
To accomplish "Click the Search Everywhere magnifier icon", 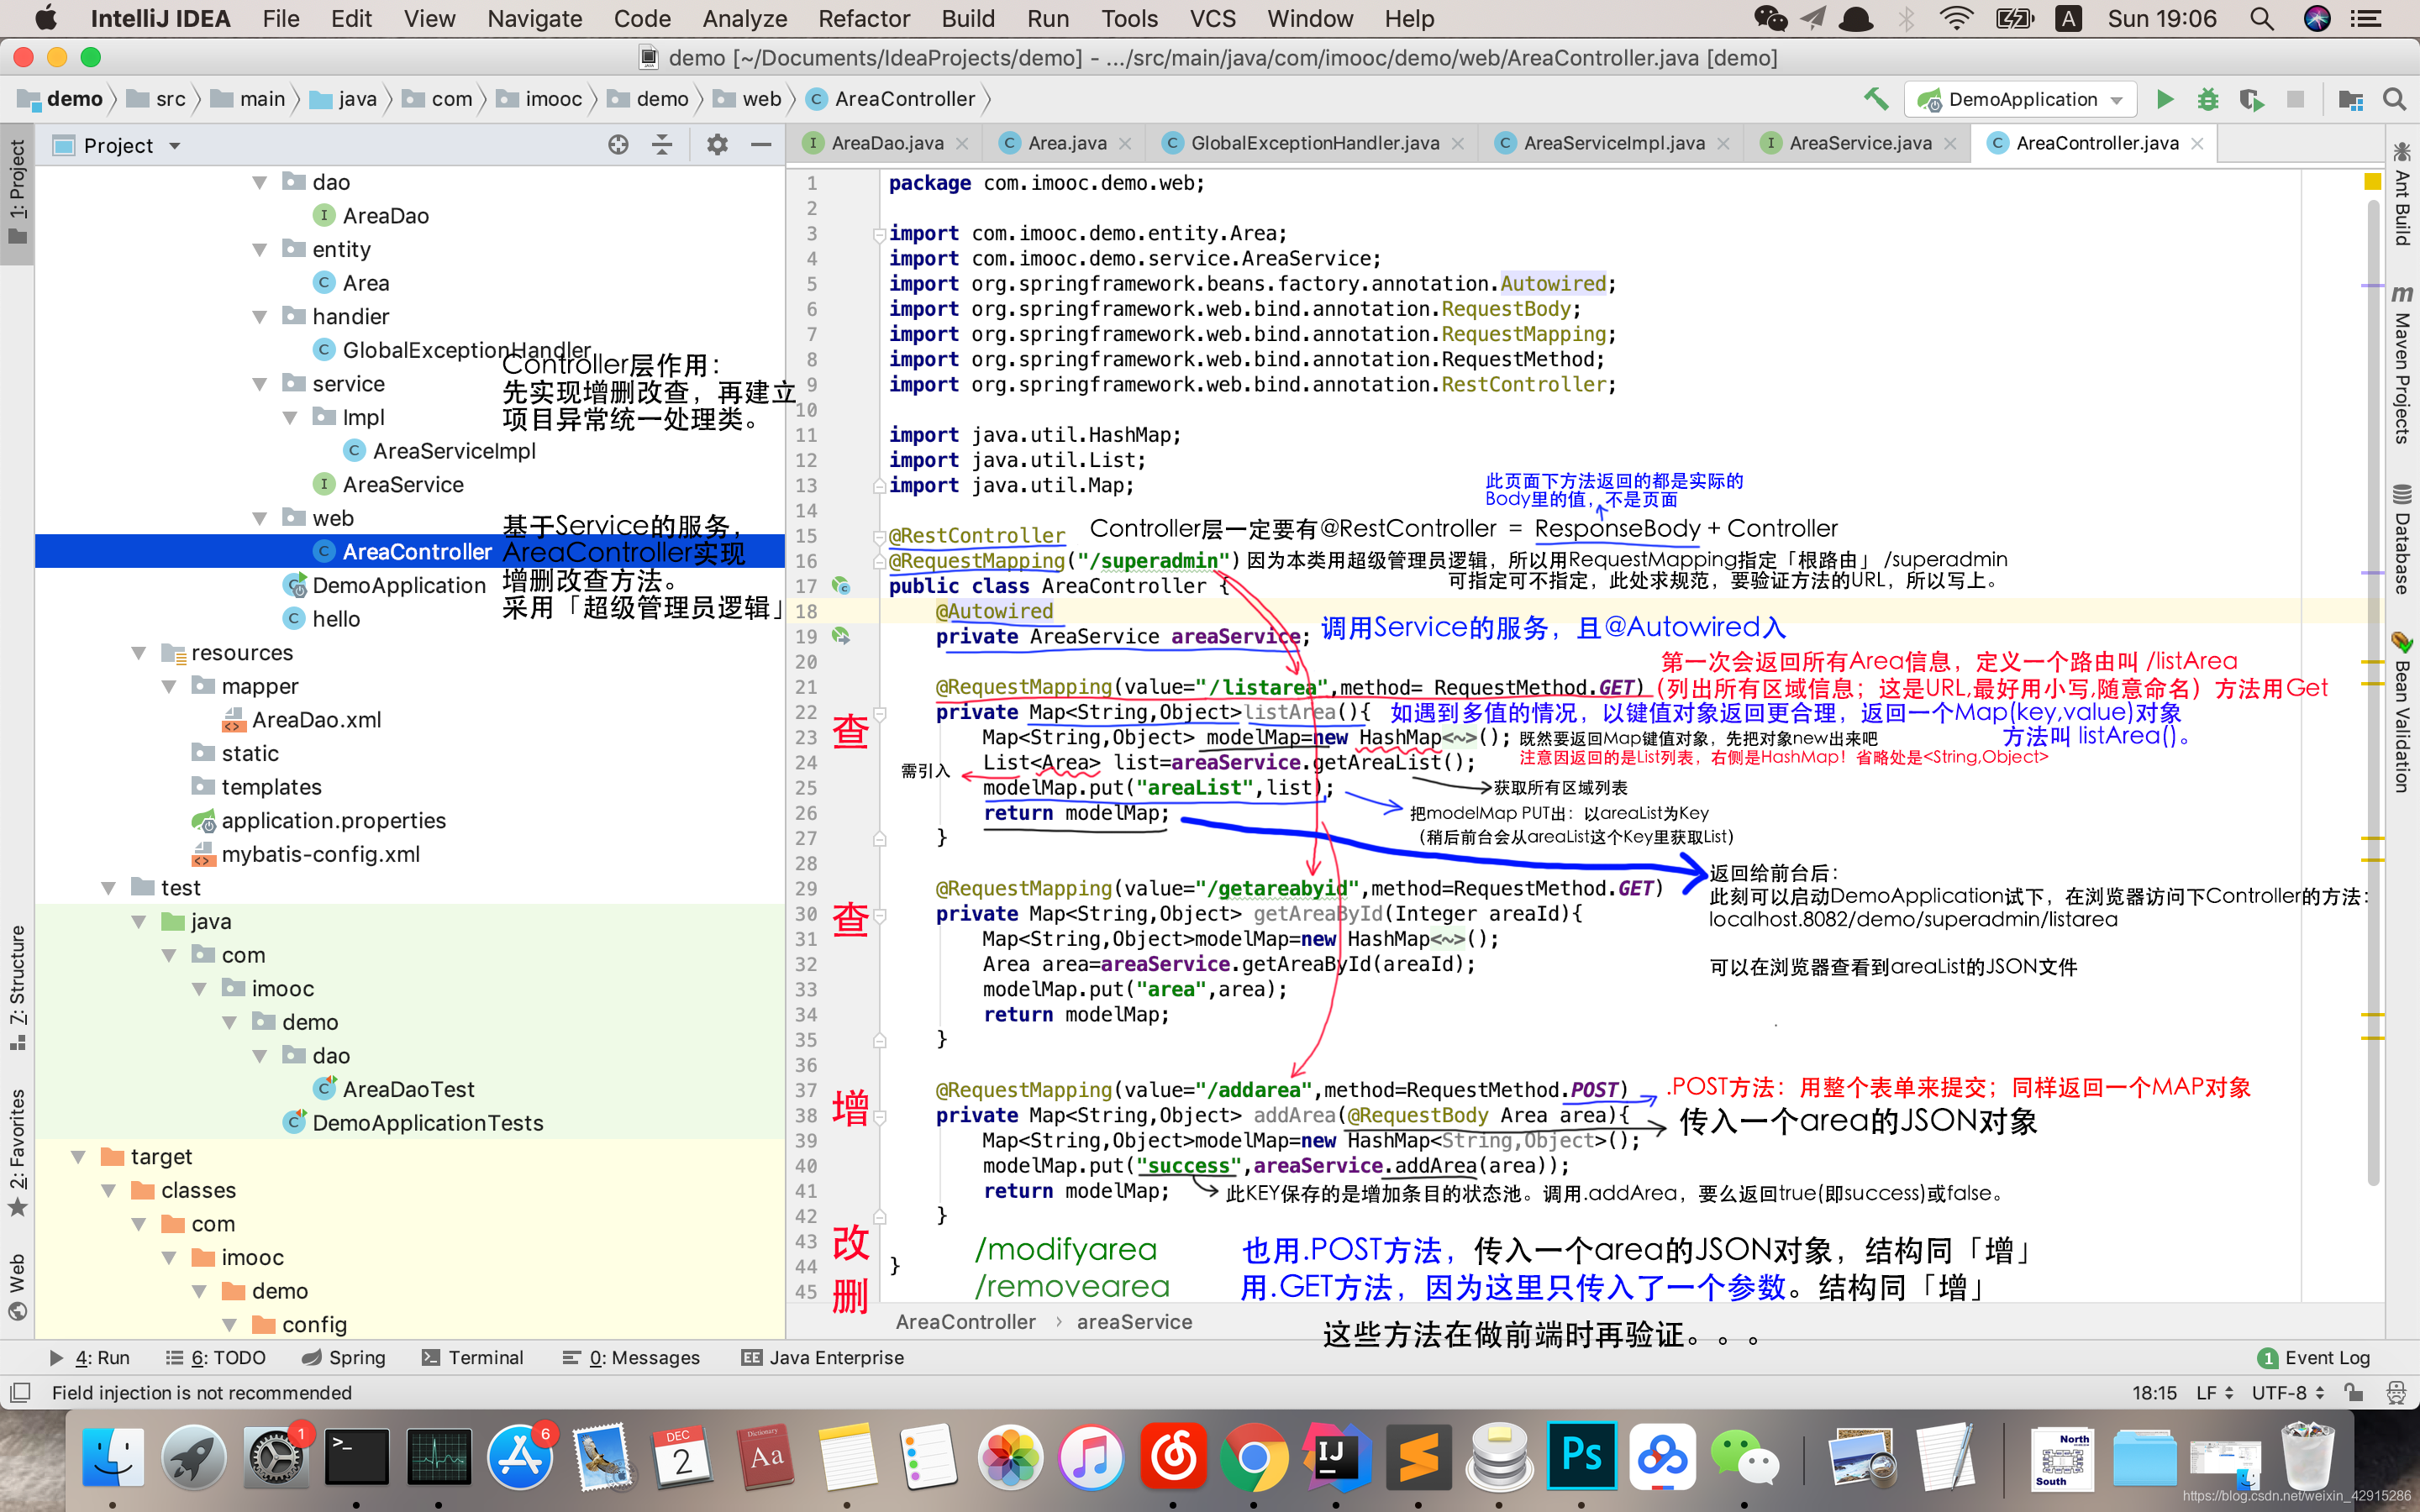I will coord(2394,99).
